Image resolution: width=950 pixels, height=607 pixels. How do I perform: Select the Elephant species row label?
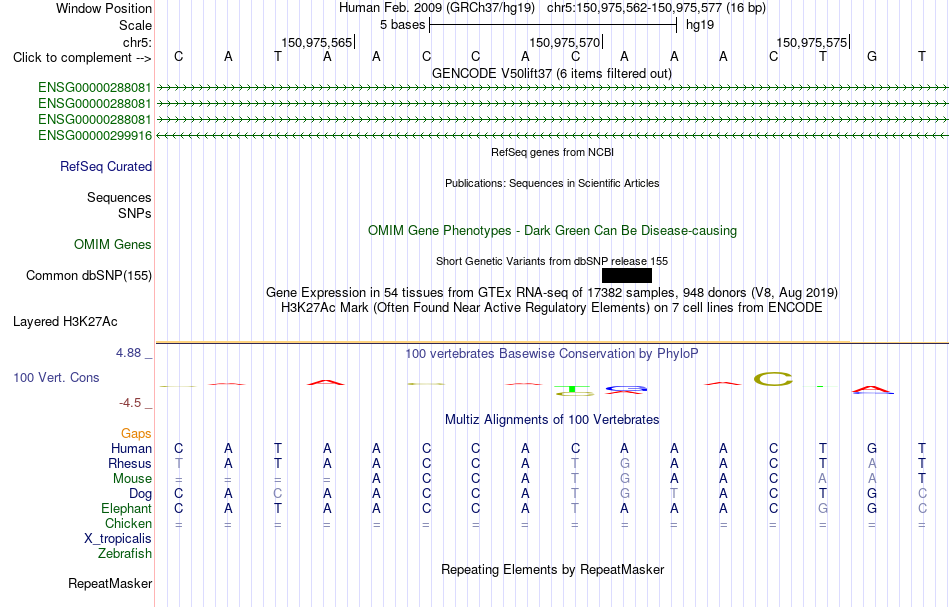coord(127,508)
